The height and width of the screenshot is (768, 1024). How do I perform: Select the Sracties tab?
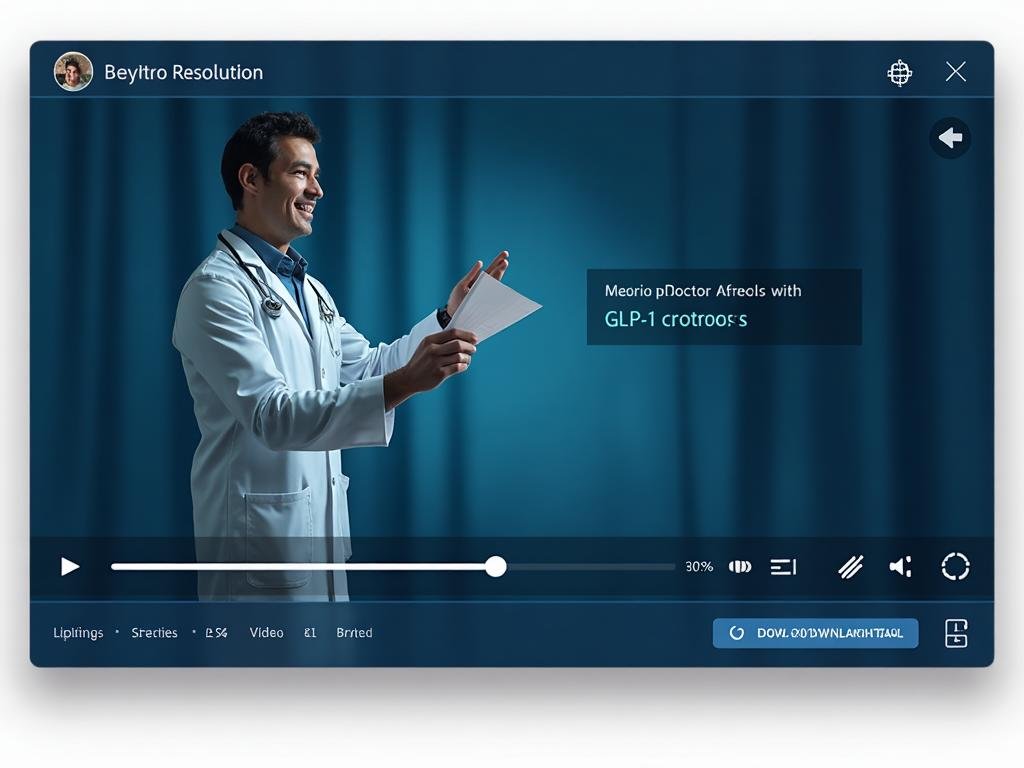[154, 633]
